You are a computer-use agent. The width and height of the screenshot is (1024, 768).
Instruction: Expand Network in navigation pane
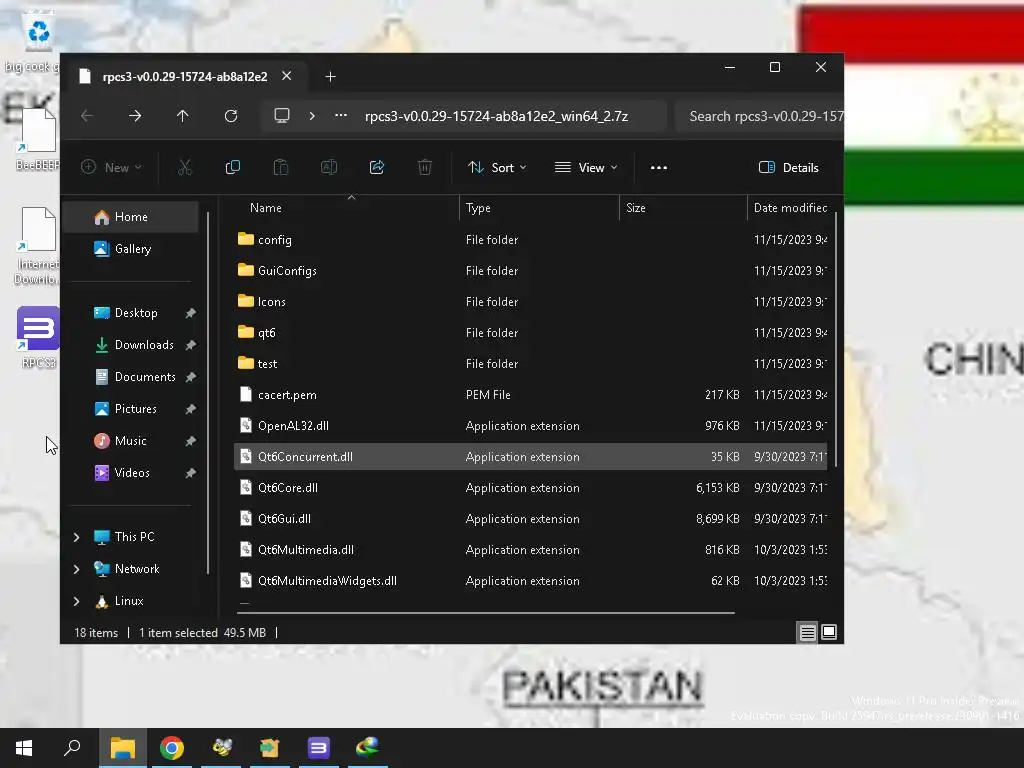tap(76, 569)
